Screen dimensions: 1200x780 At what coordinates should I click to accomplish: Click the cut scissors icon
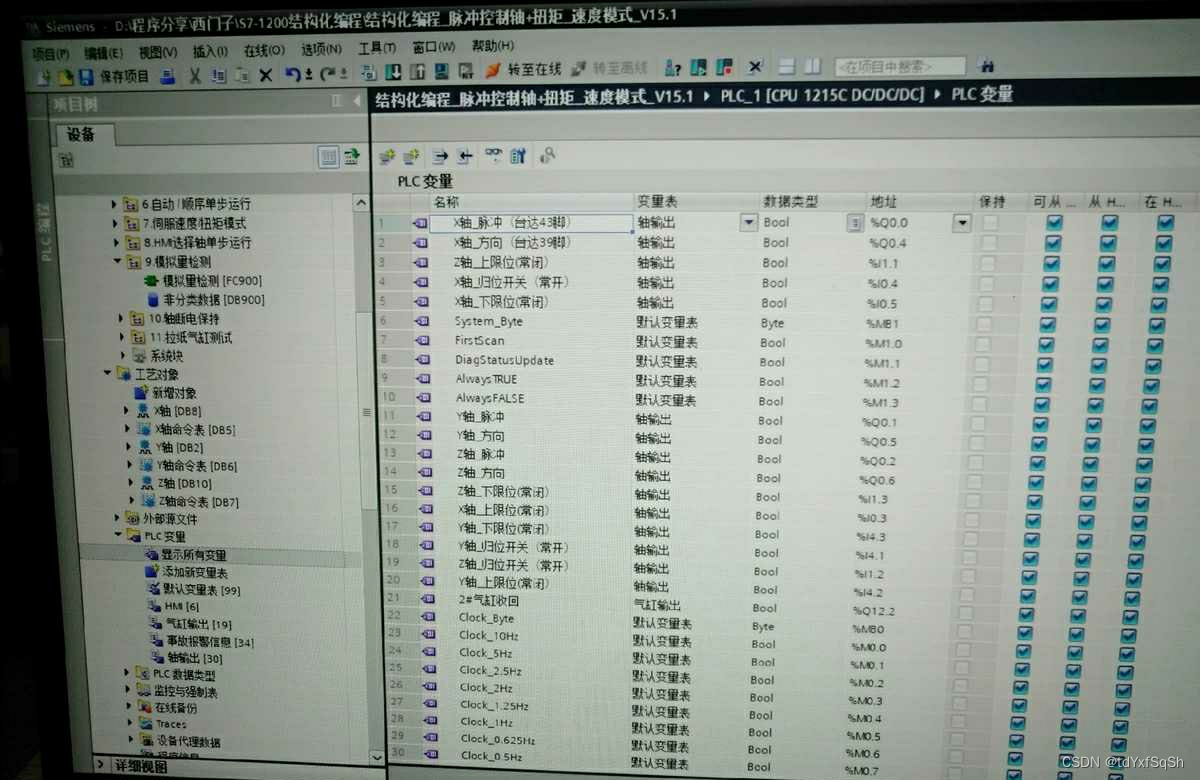coord(195,75)
